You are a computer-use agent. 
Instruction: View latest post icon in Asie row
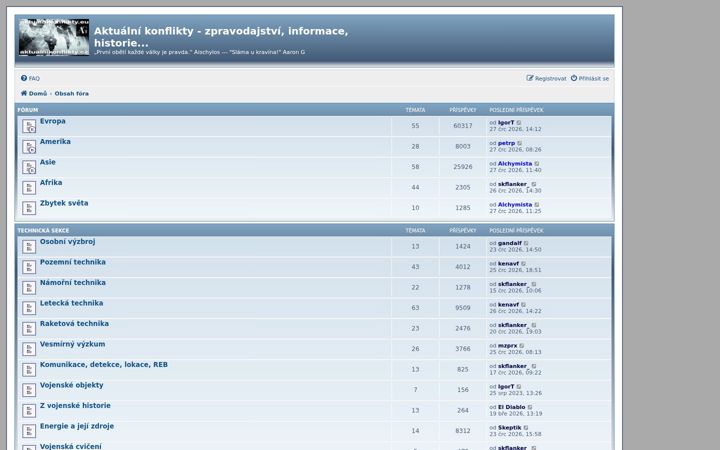pos(537,163)
